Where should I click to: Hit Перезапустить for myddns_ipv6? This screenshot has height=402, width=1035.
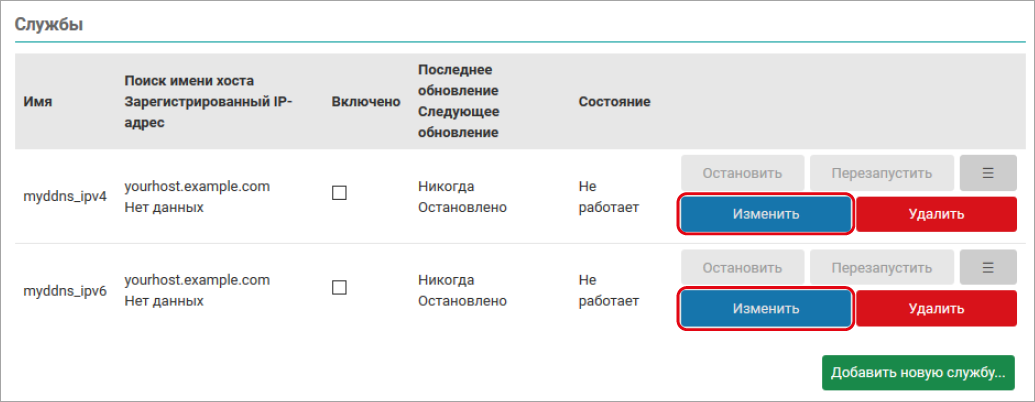pyautogui.click(x=881, y=268)
